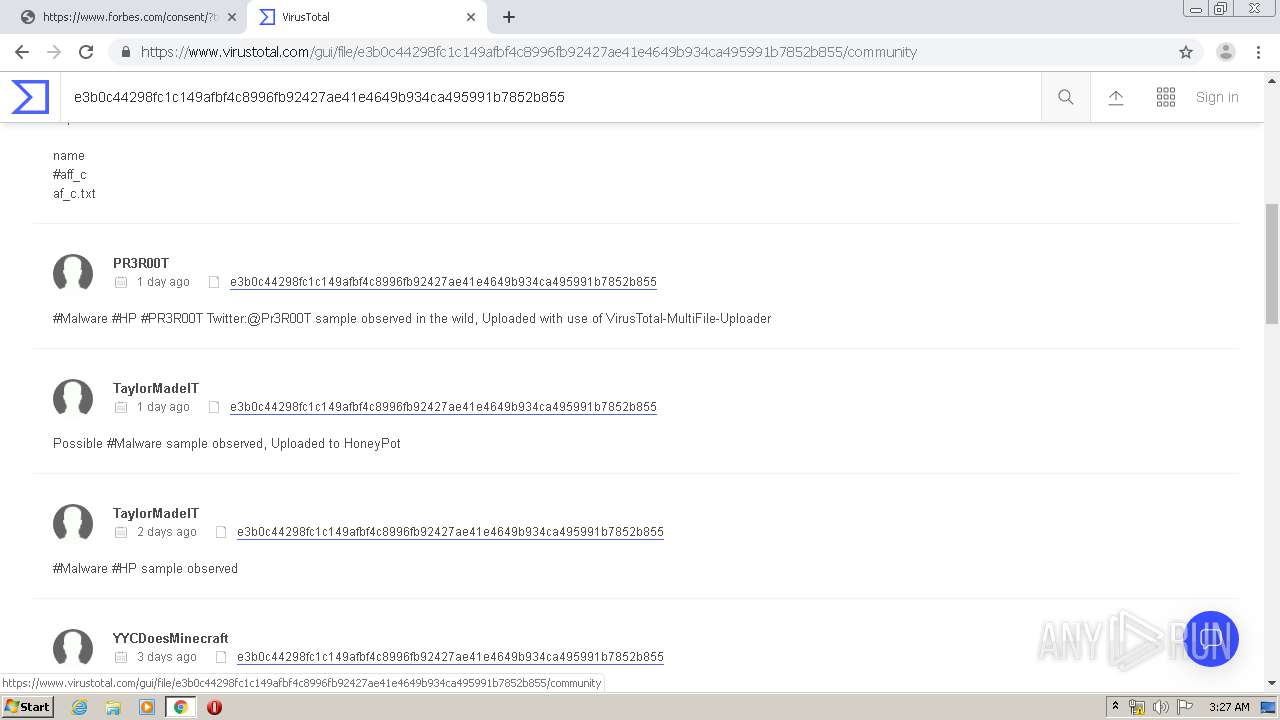Click avatar of TaylorMadeIT 2 days ago
1280x720 pixels.
(x=73, y=523)
